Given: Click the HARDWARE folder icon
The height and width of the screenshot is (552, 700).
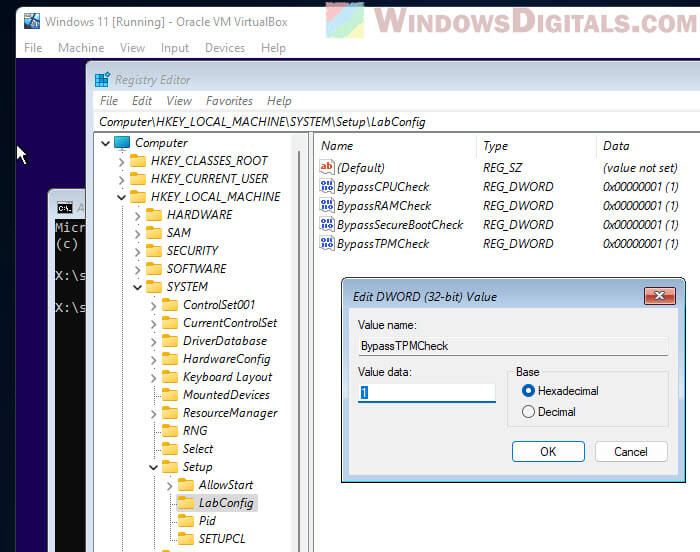Looking at the screenshot, I should click(154, 215).
